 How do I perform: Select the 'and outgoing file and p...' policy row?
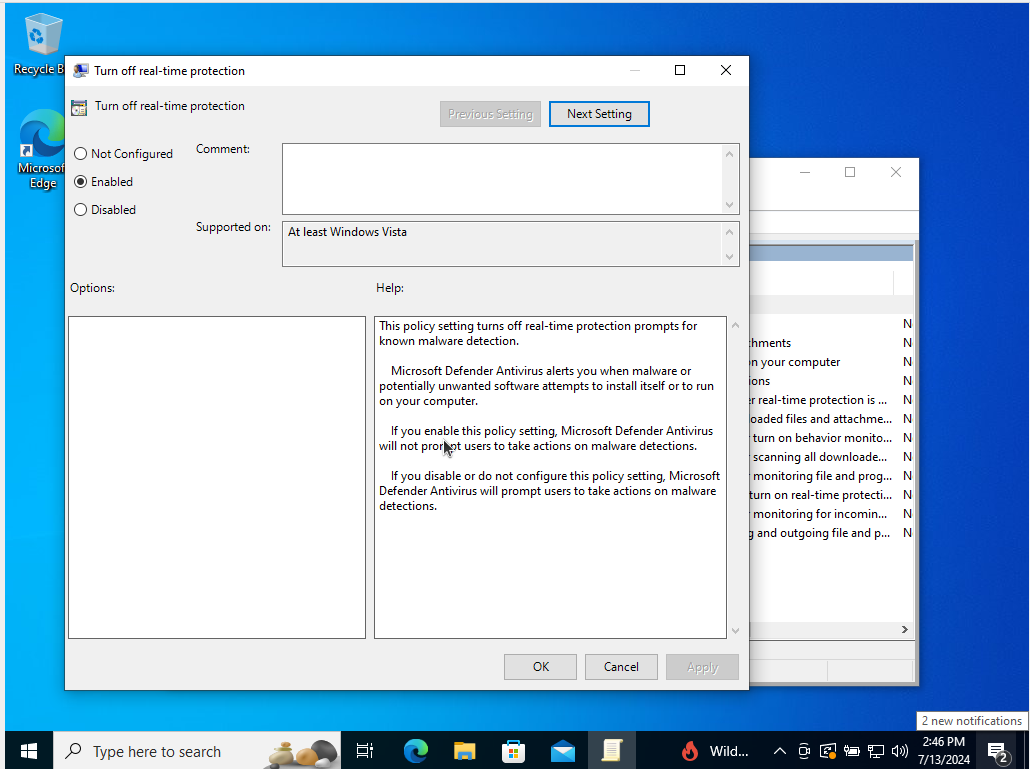[x=831, y=533]
